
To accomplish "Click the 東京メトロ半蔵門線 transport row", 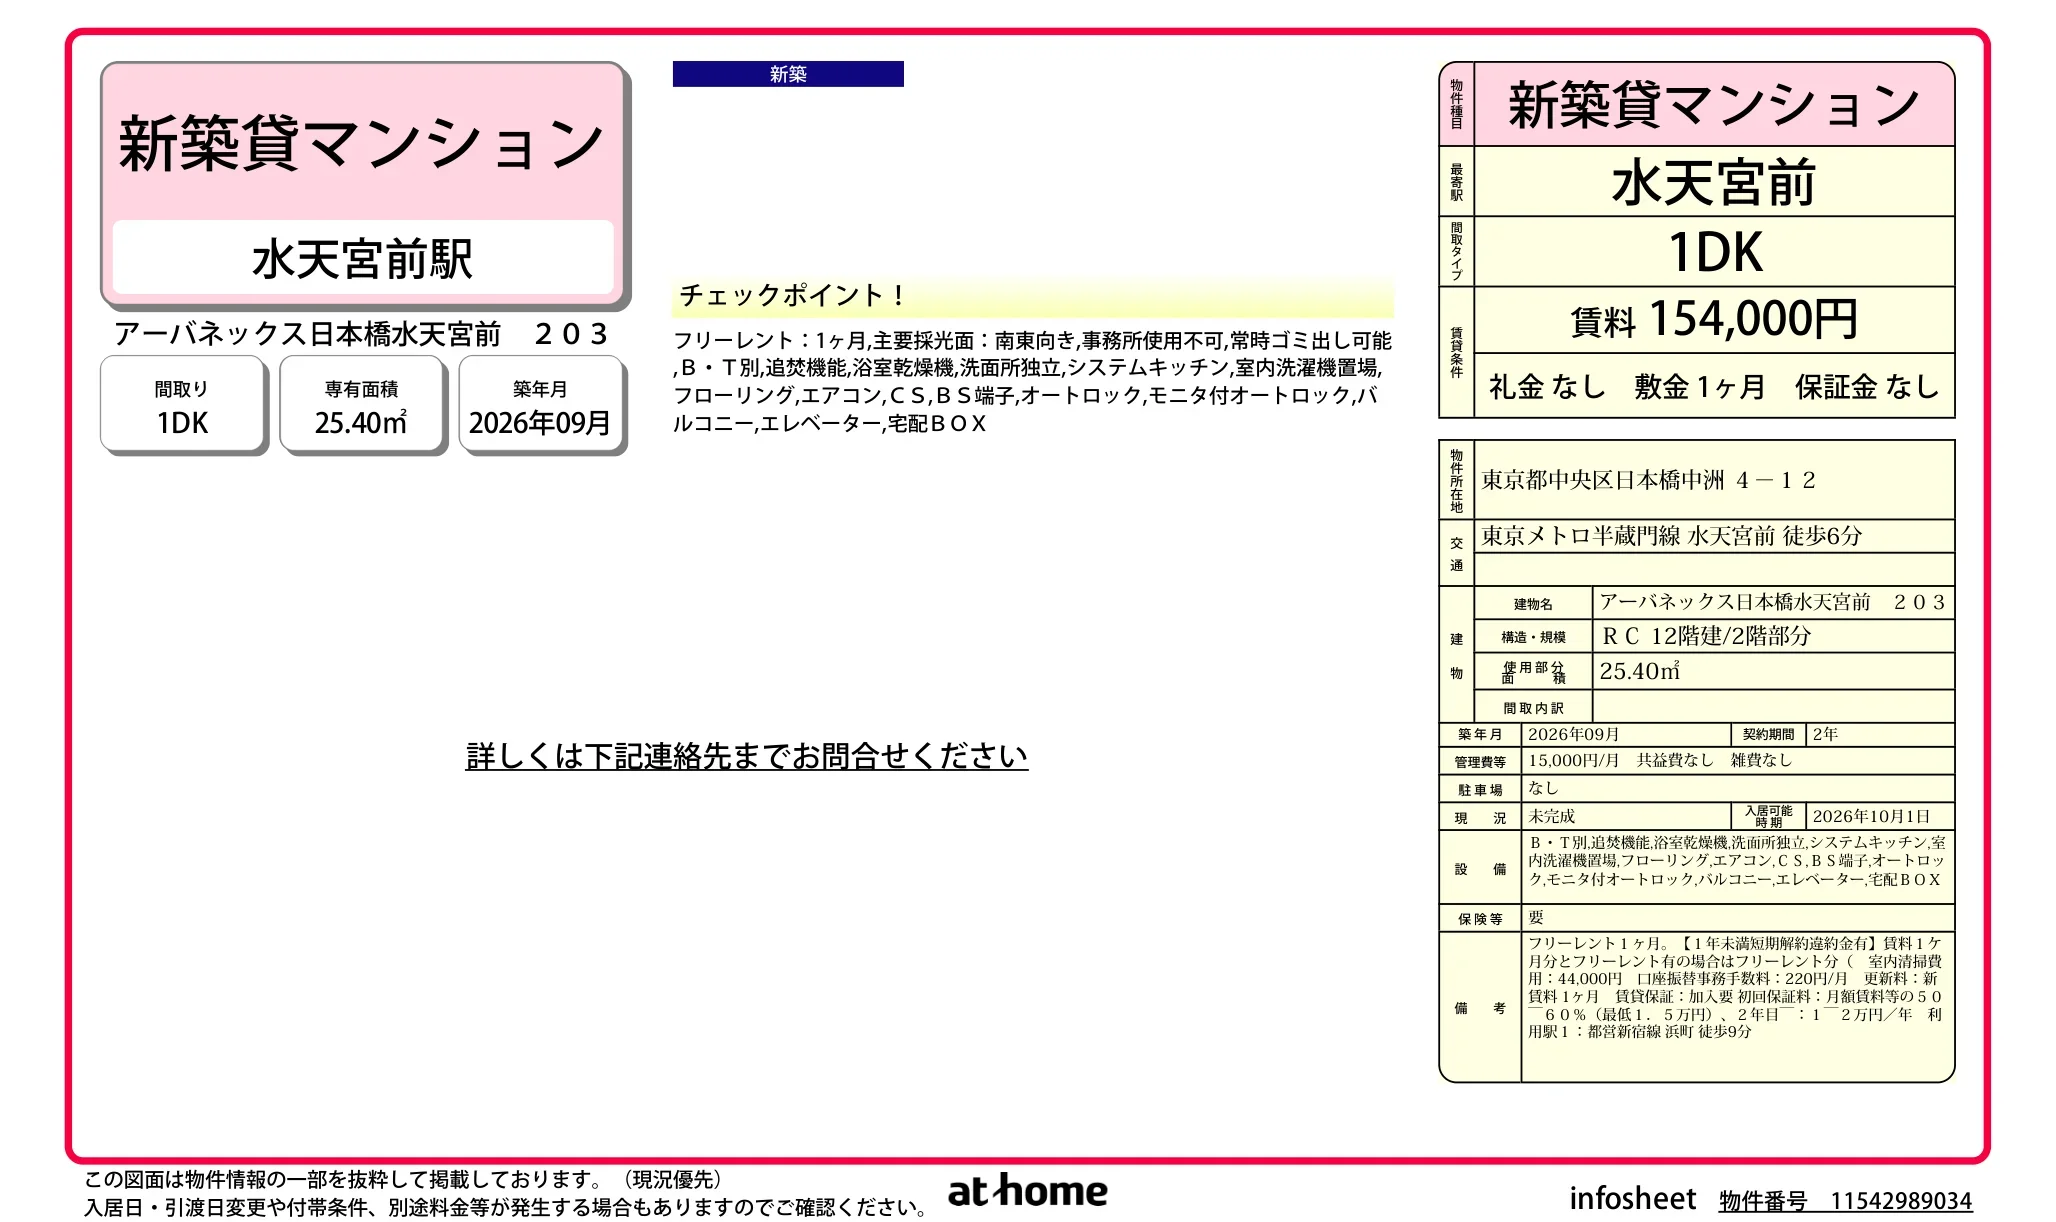I will pos(1714,536).
